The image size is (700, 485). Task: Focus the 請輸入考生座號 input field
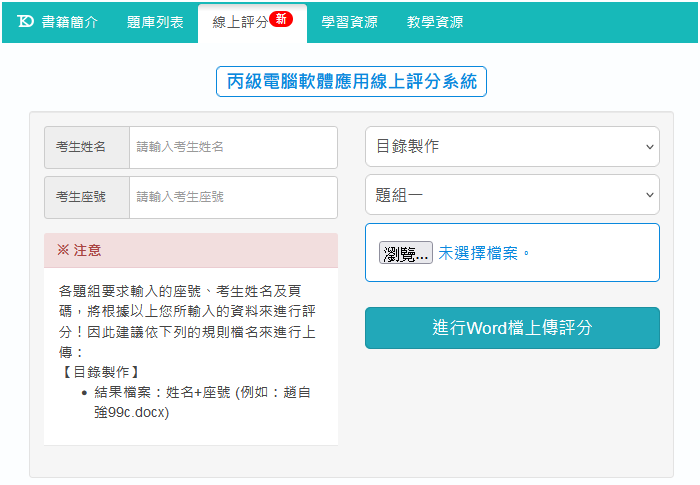[x=233, y=197]
